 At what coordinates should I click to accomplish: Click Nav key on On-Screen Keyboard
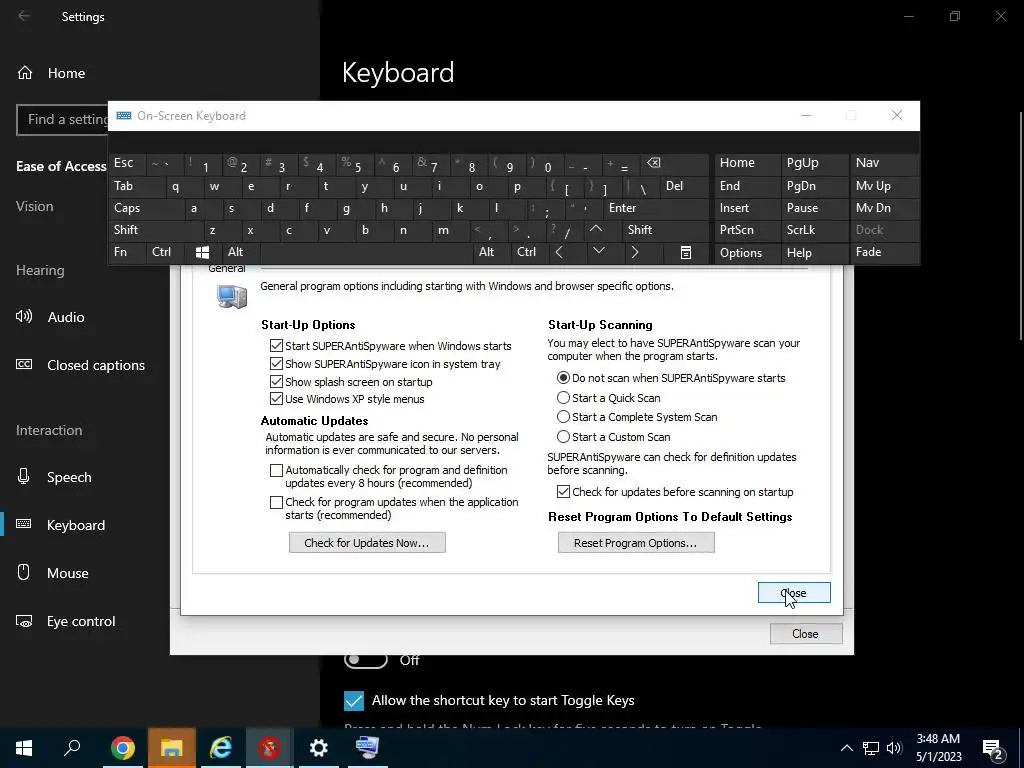click(x=884, y=163)
